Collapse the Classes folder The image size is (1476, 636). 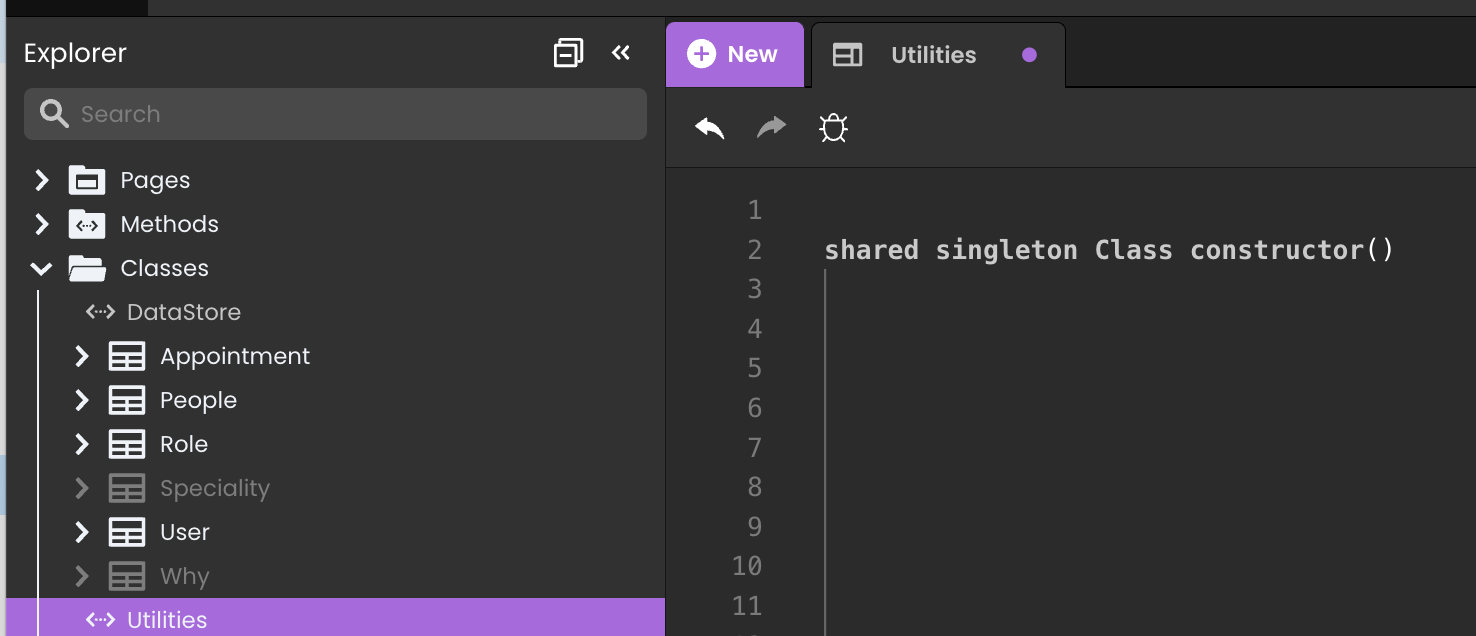pyautogui.click(x=42, y=269)
